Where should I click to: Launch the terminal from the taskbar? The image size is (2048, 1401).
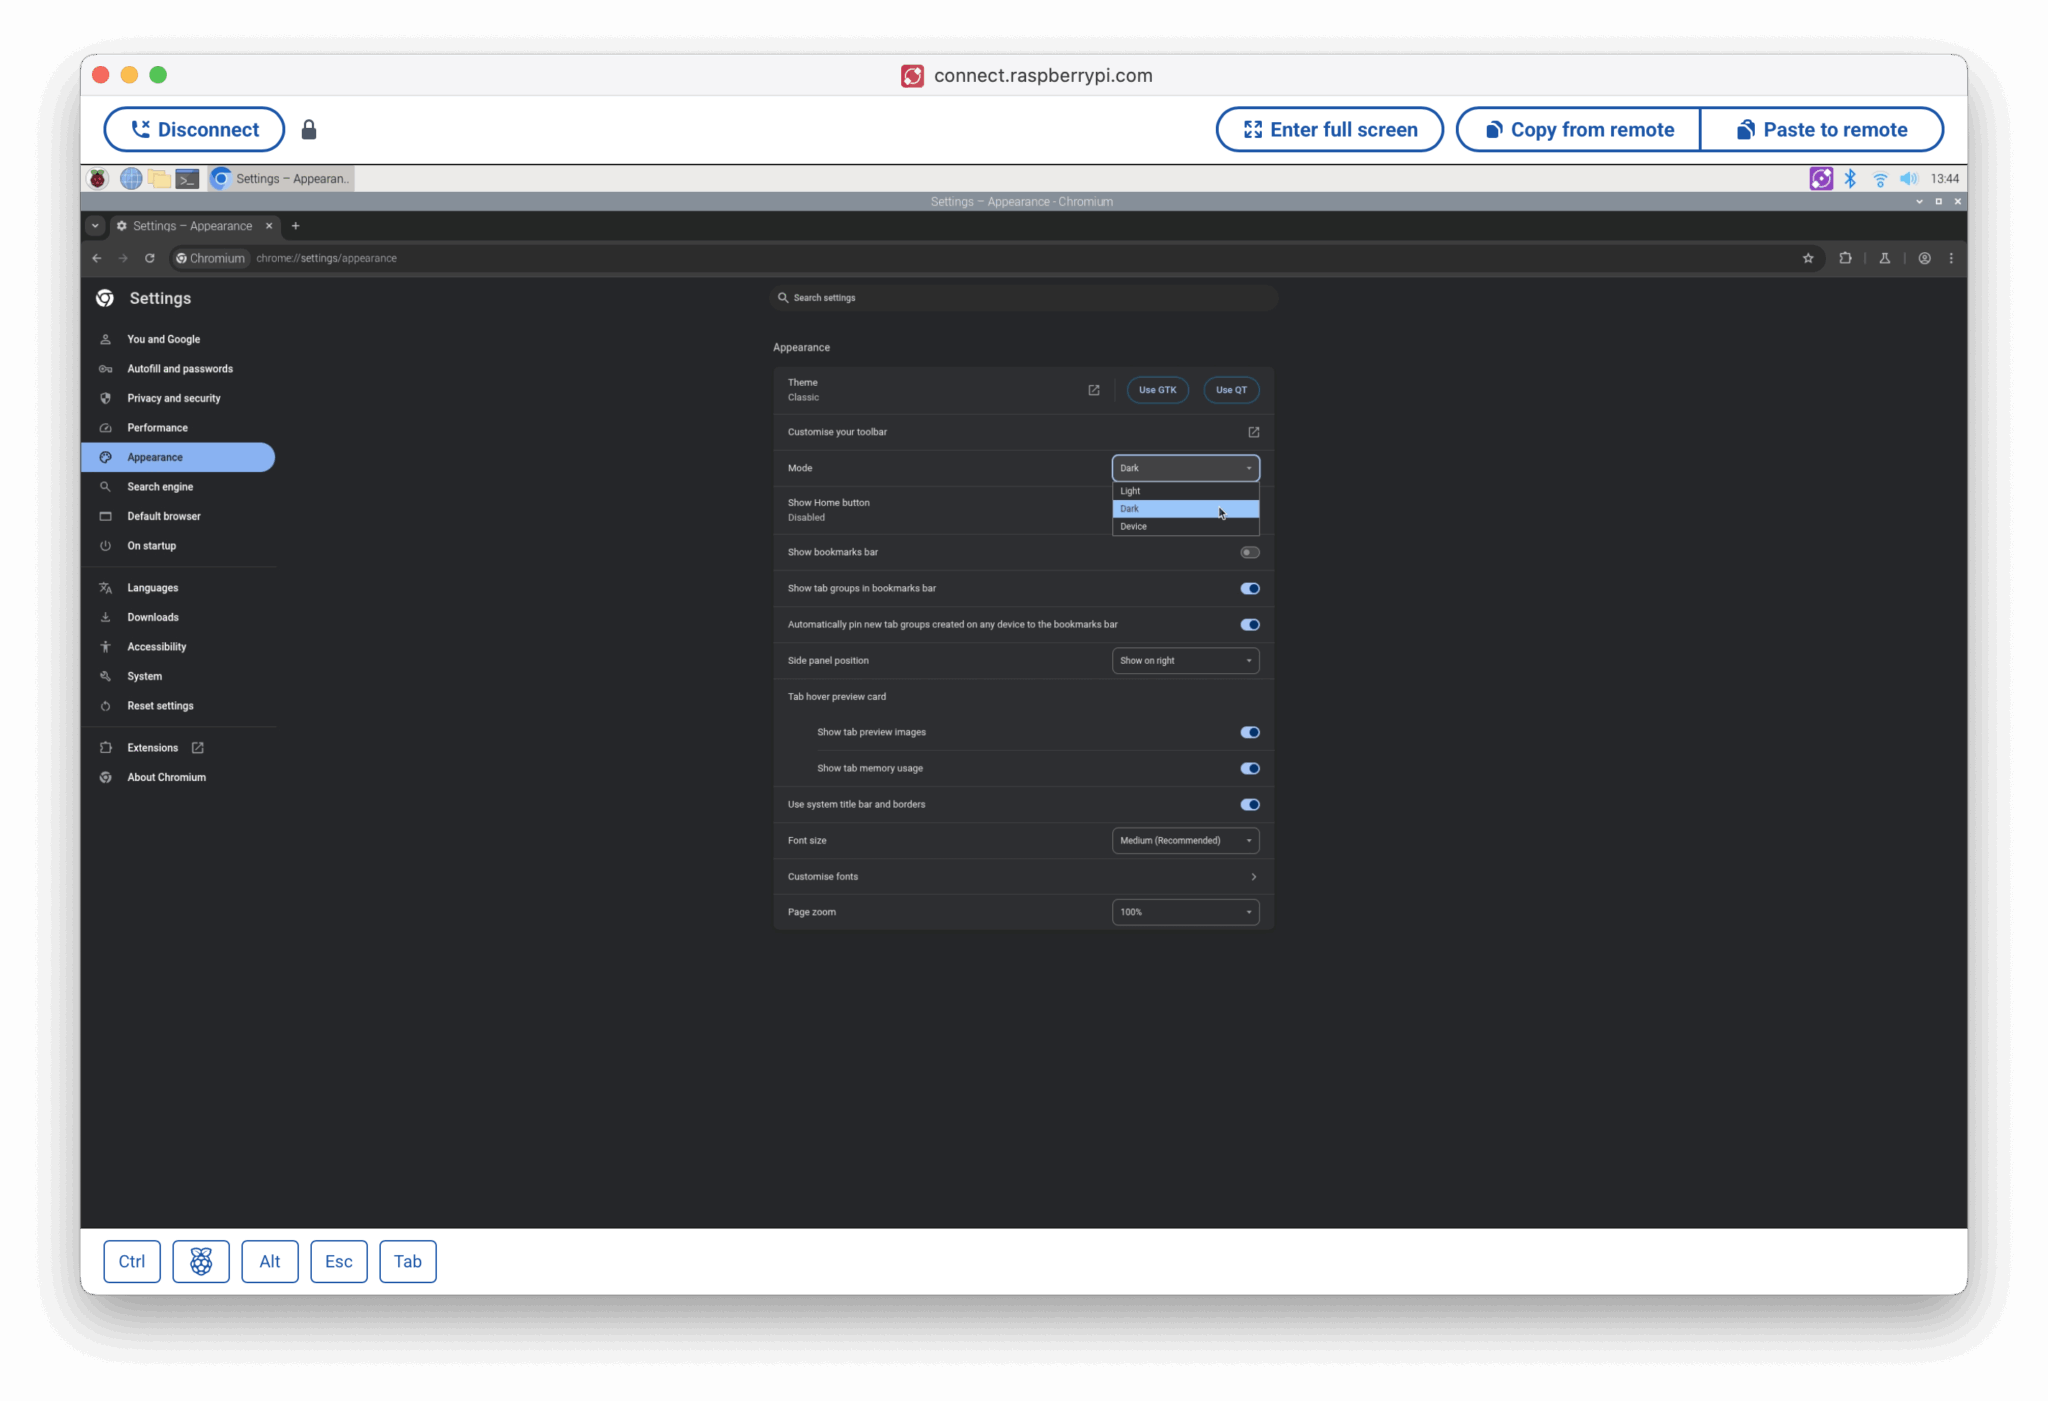point(187,179)
